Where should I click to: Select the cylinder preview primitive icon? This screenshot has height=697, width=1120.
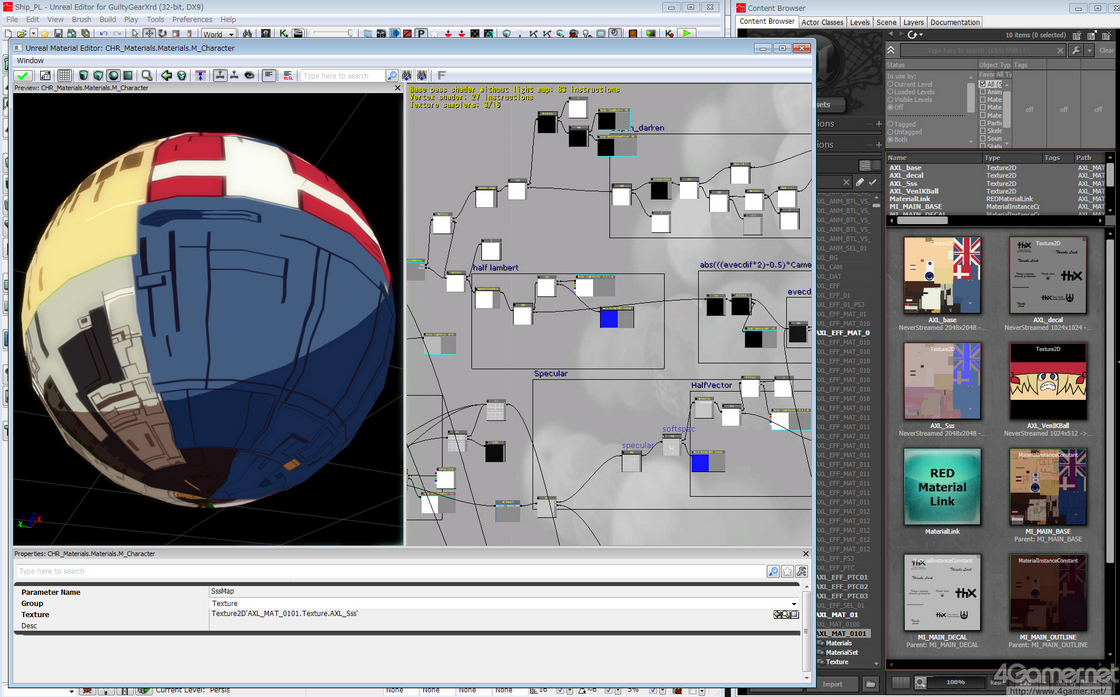[84, 76]
